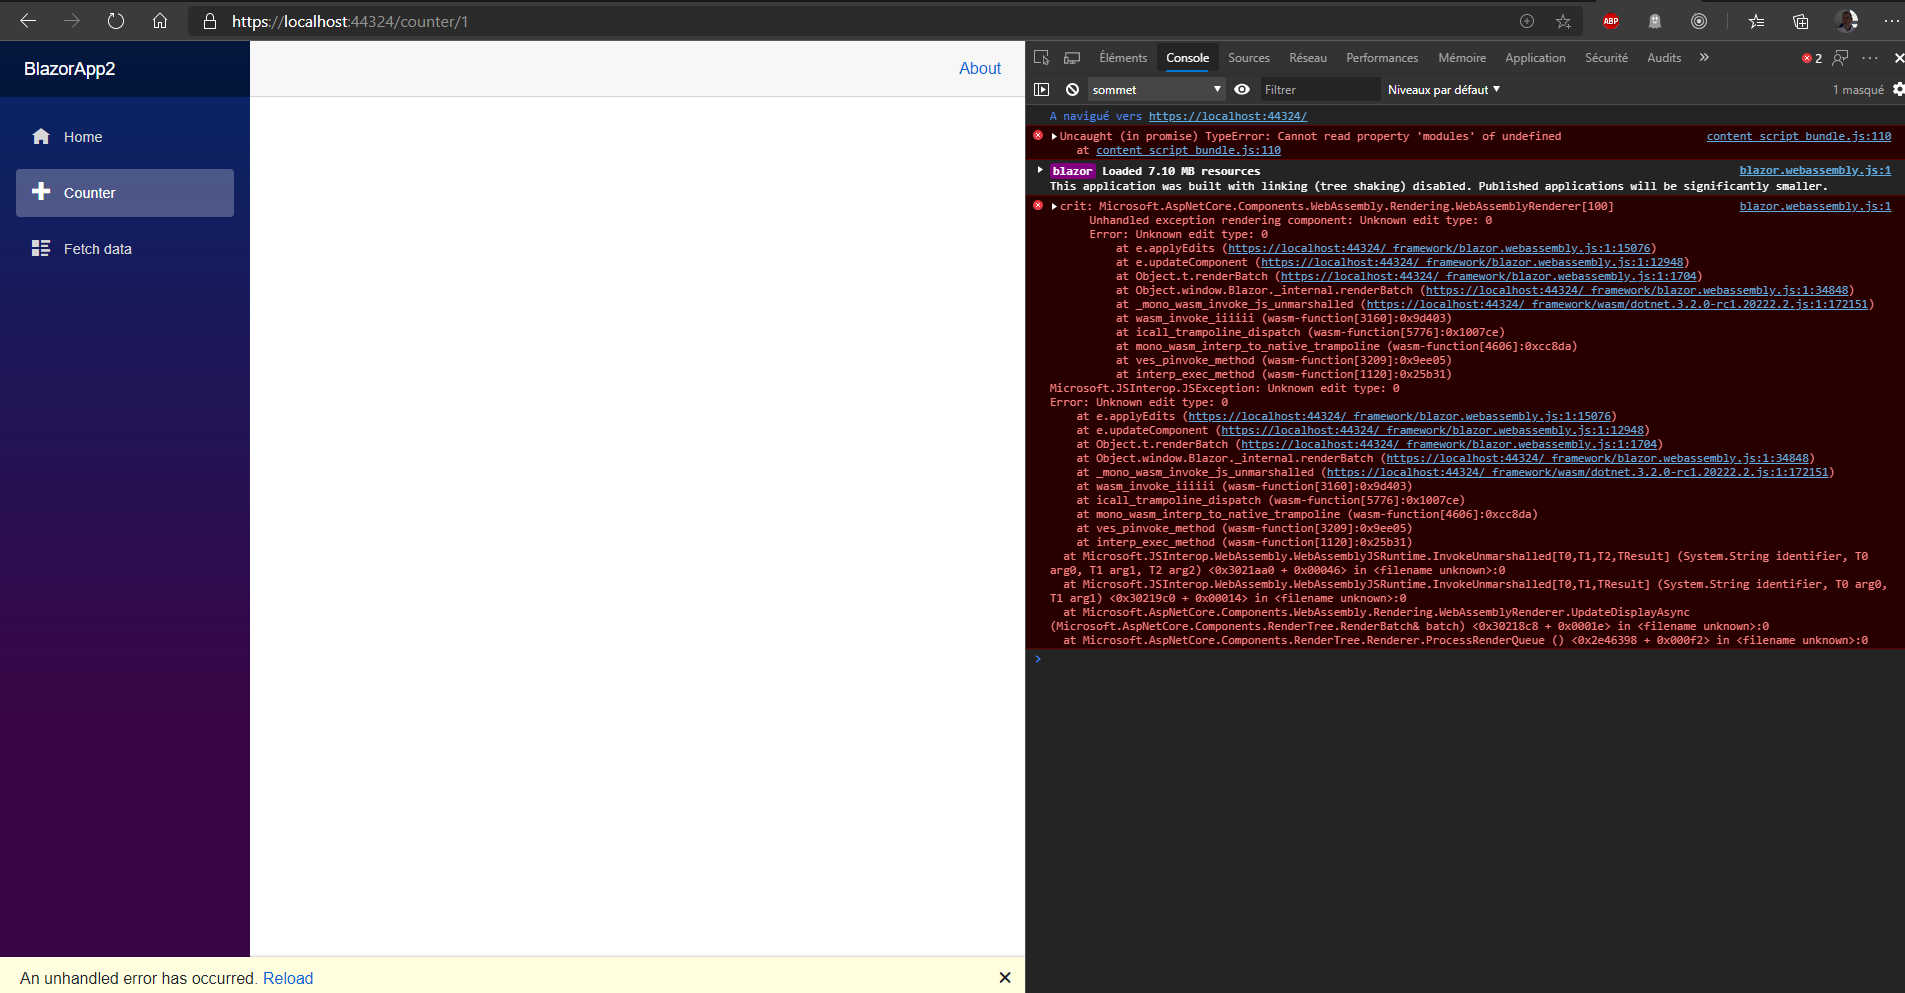
Task: Open the Ghostery ghost extension icon
Action: (x=1655, y=21)
